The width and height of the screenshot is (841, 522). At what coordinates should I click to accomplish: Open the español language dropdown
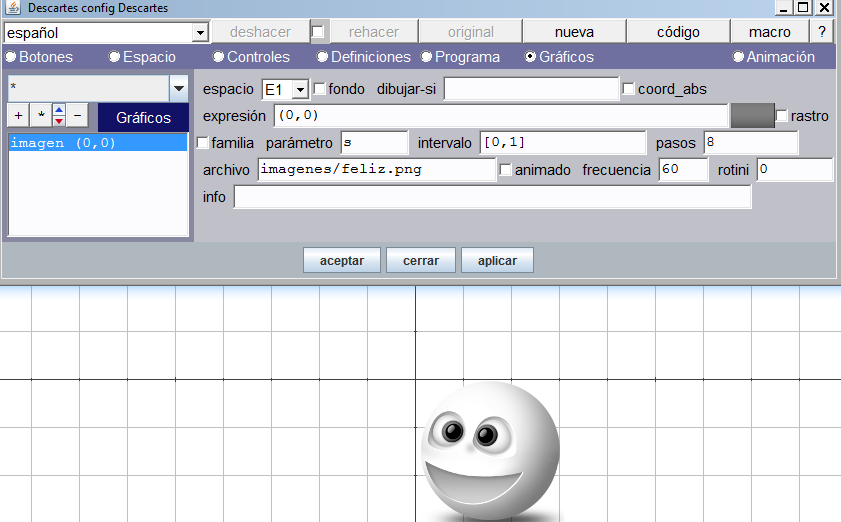point(199,33)
